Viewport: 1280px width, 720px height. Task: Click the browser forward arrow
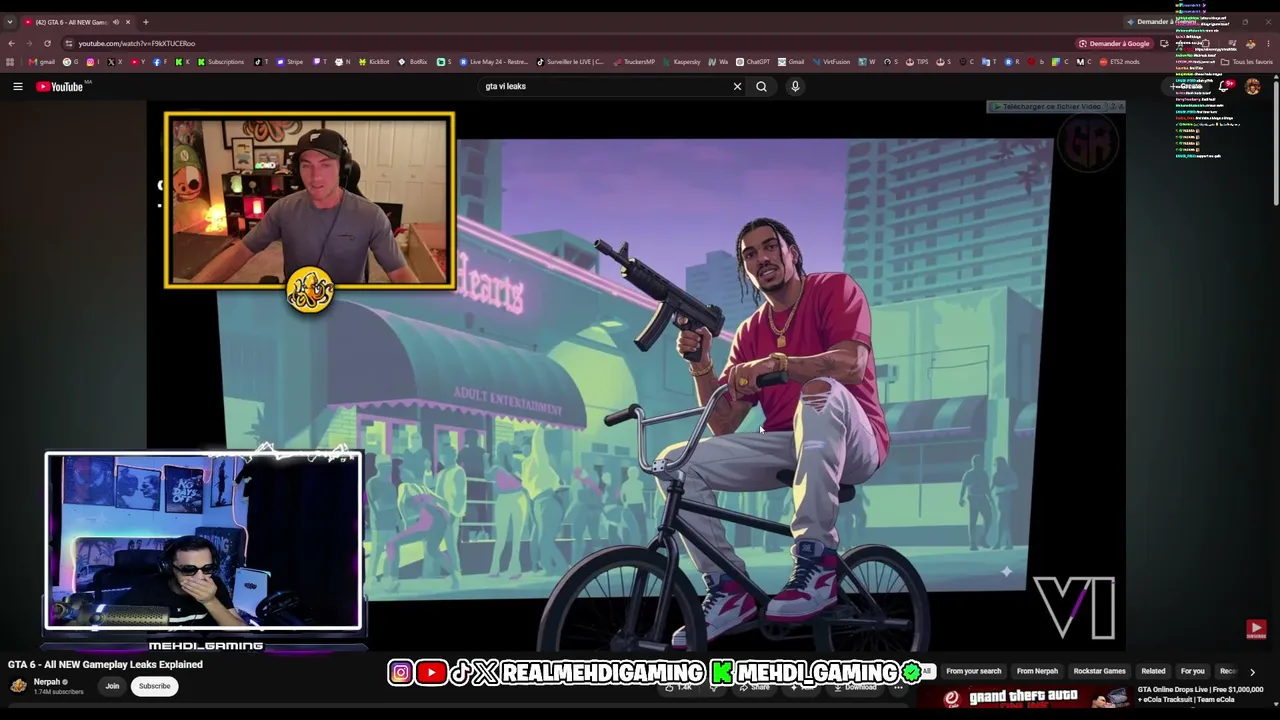click(29, 44)
